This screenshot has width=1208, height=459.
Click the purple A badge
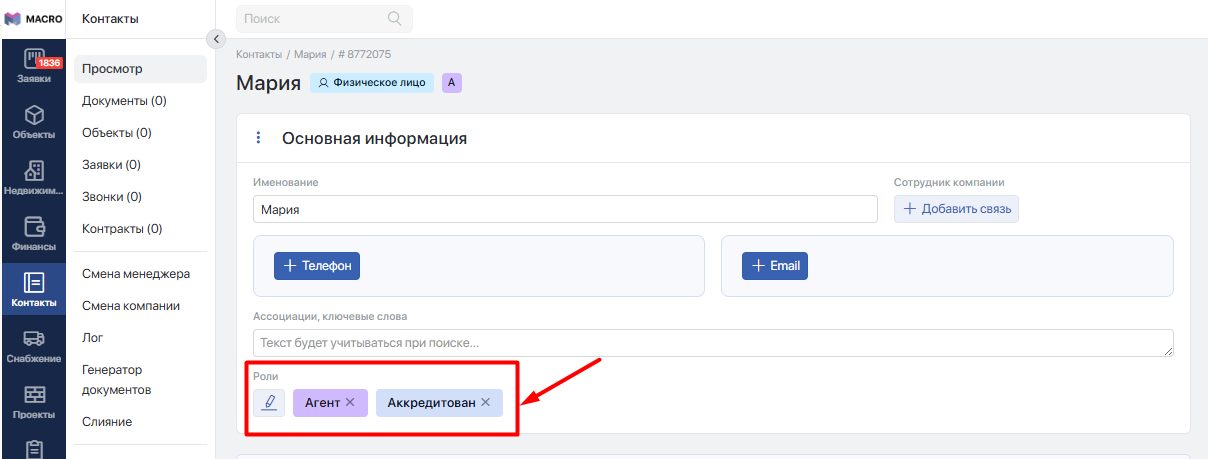[x=452, y=83]
